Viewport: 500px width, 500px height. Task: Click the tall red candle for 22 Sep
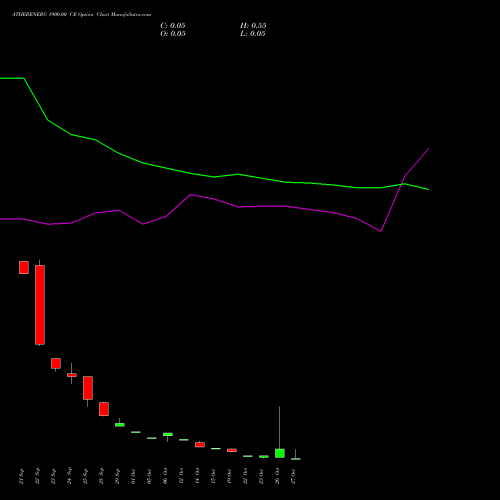pos(40,305)
